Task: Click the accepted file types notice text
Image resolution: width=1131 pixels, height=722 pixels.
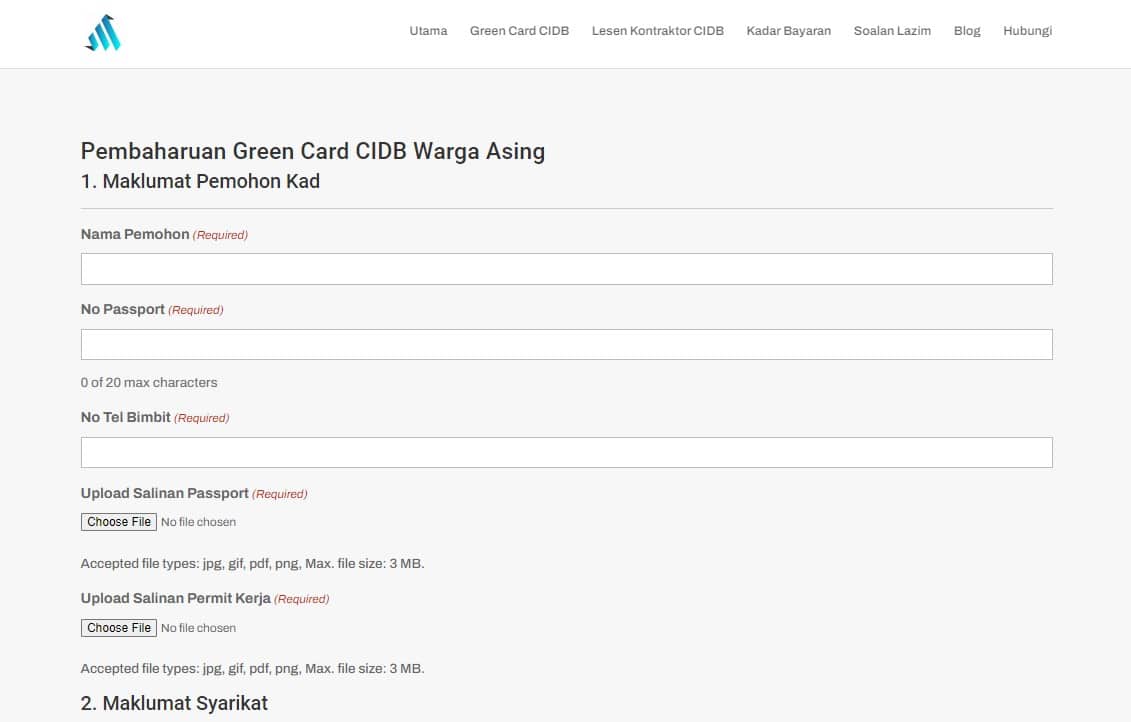Action: [252, 563]
